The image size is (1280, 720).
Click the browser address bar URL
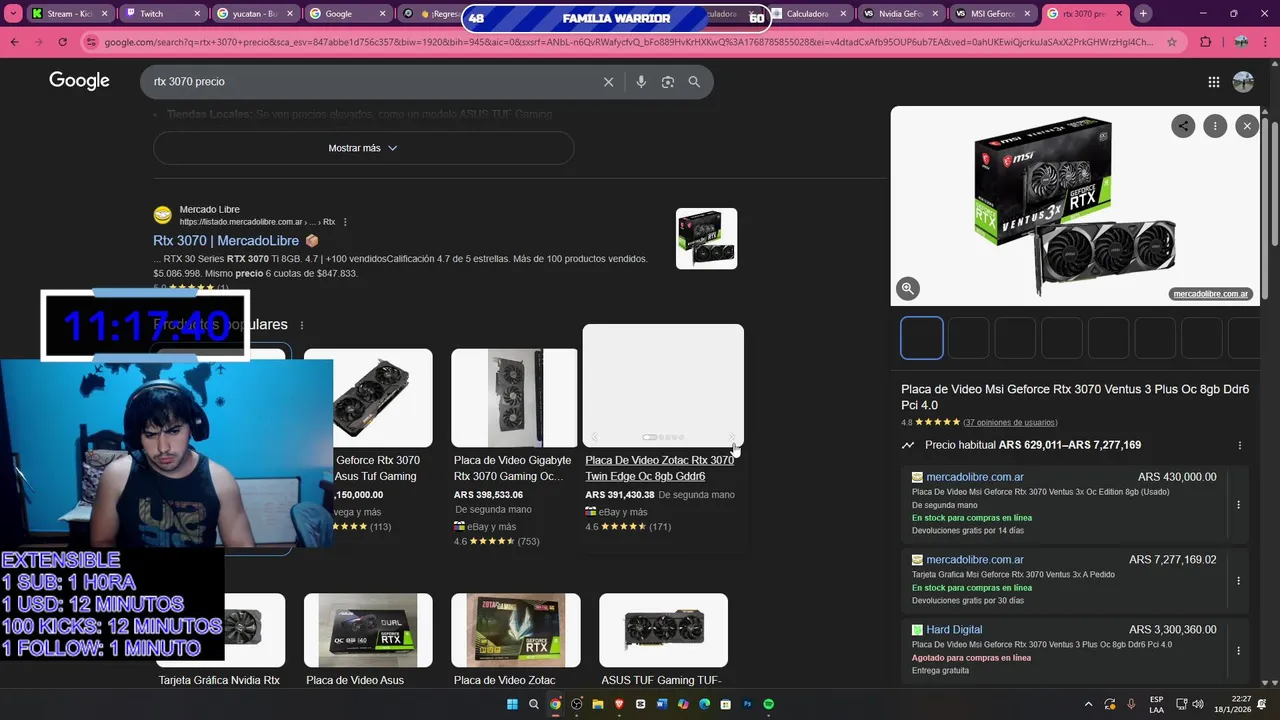(x=628, y=42)
